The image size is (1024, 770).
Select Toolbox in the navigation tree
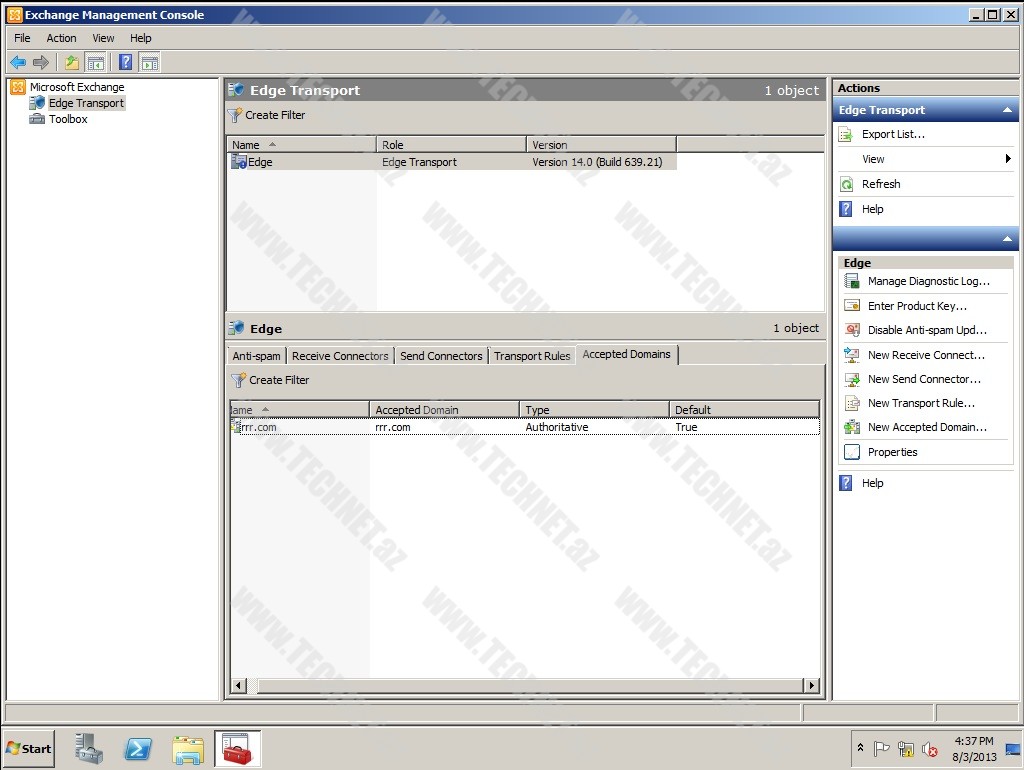[68, 119]
